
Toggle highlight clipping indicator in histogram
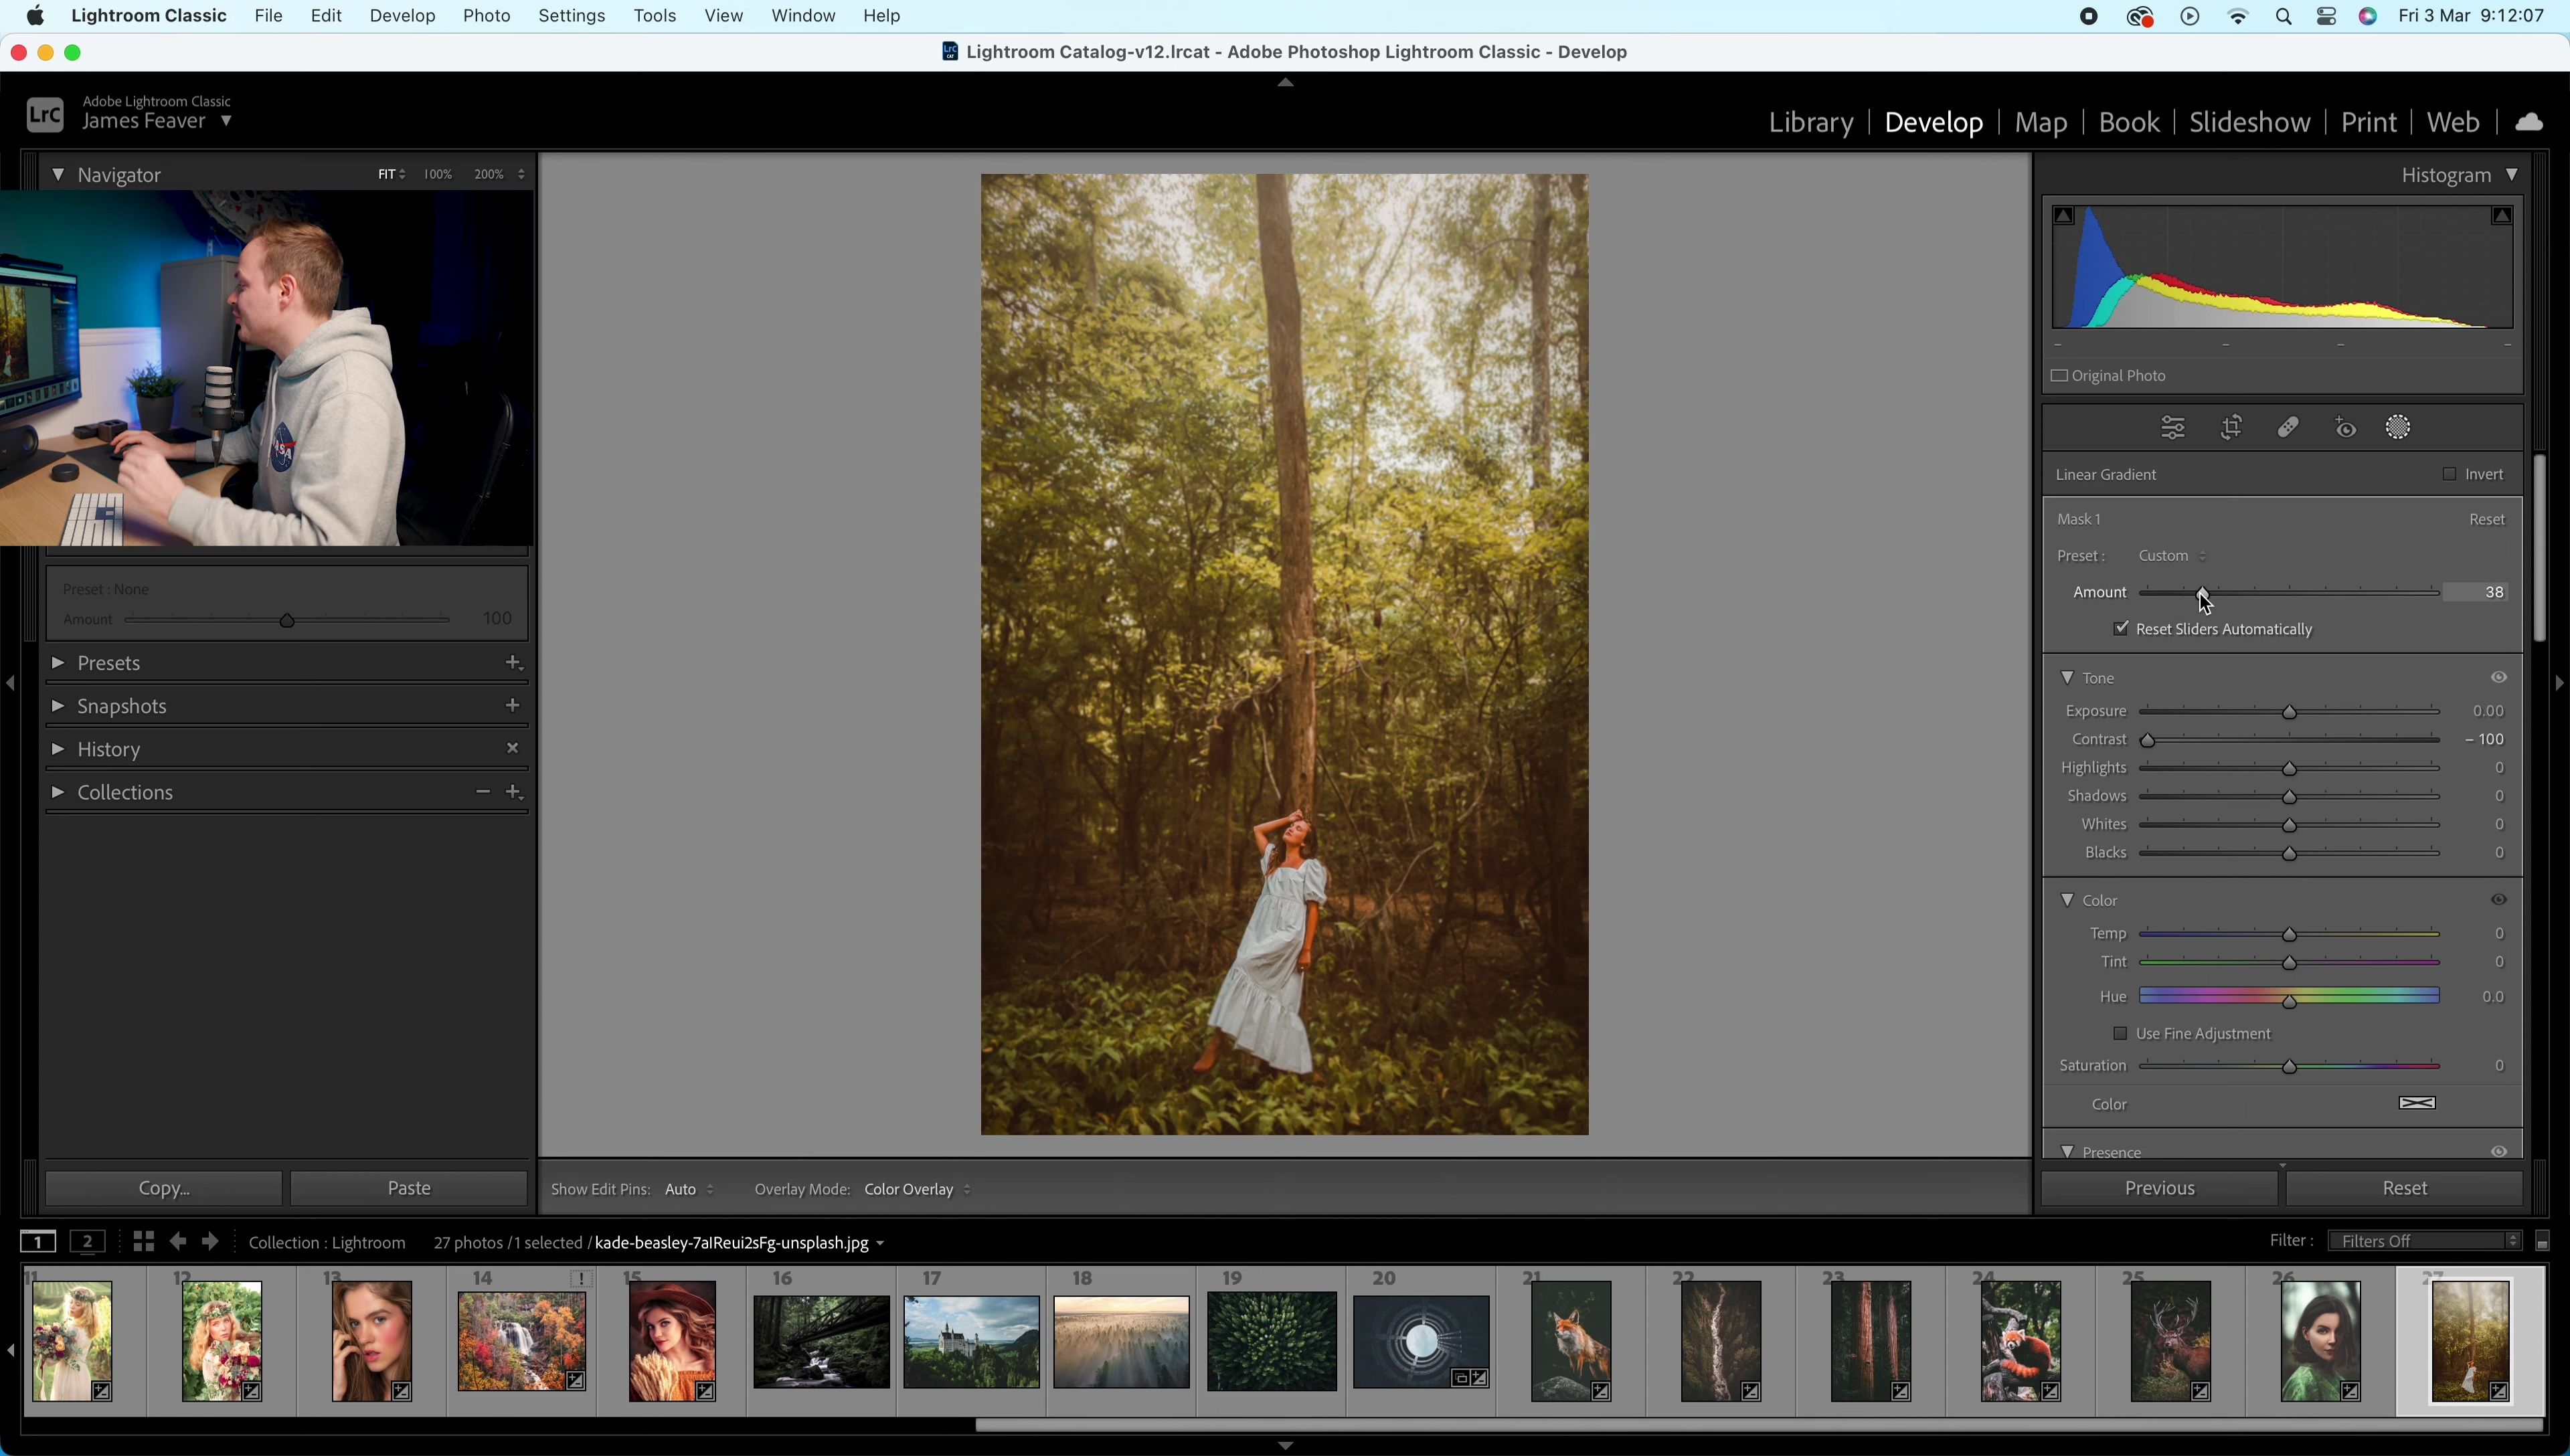click(2502, 216)
